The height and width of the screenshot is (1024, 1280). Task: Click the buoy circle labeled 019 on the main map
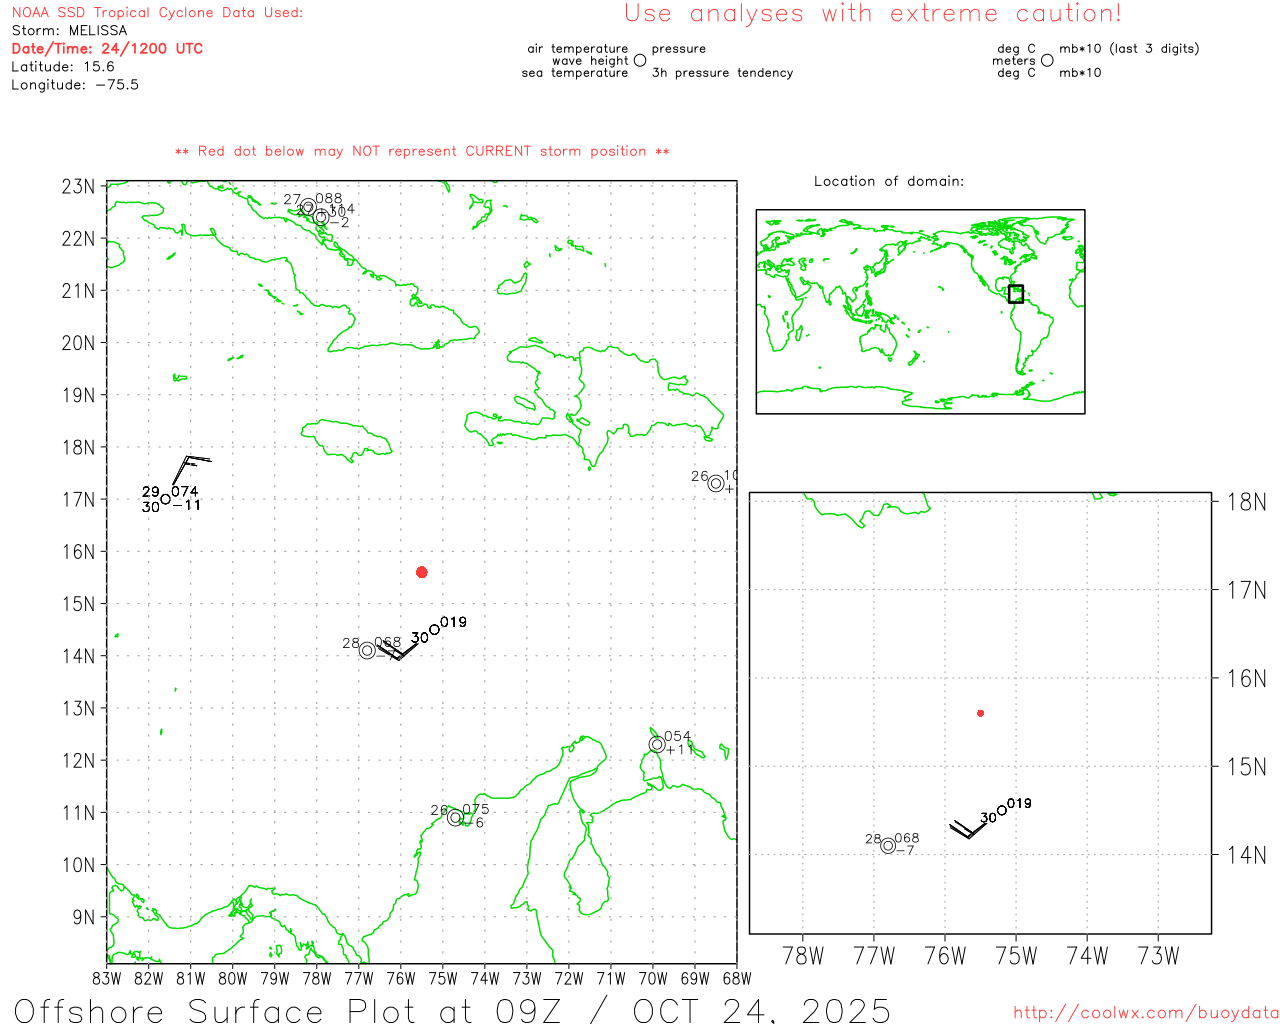[434, 630]
